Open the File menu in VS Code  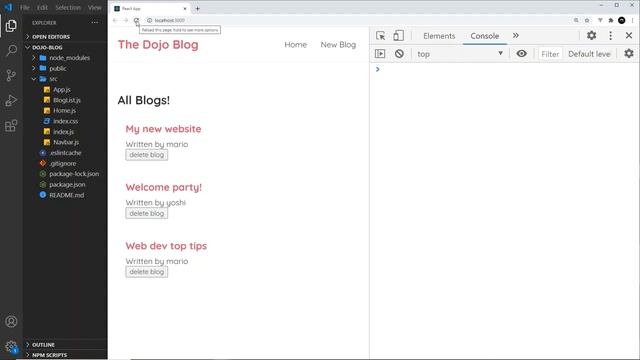click(25, 7)
